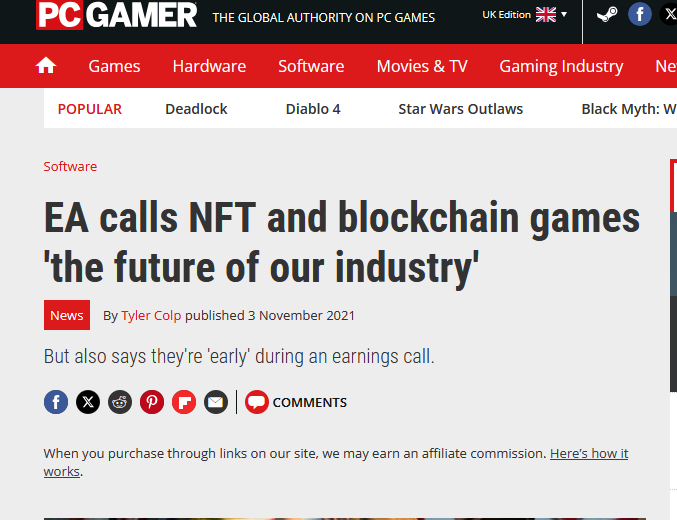Jump to the article comments
Screen dimensions: 677x520
coord(297,402)
